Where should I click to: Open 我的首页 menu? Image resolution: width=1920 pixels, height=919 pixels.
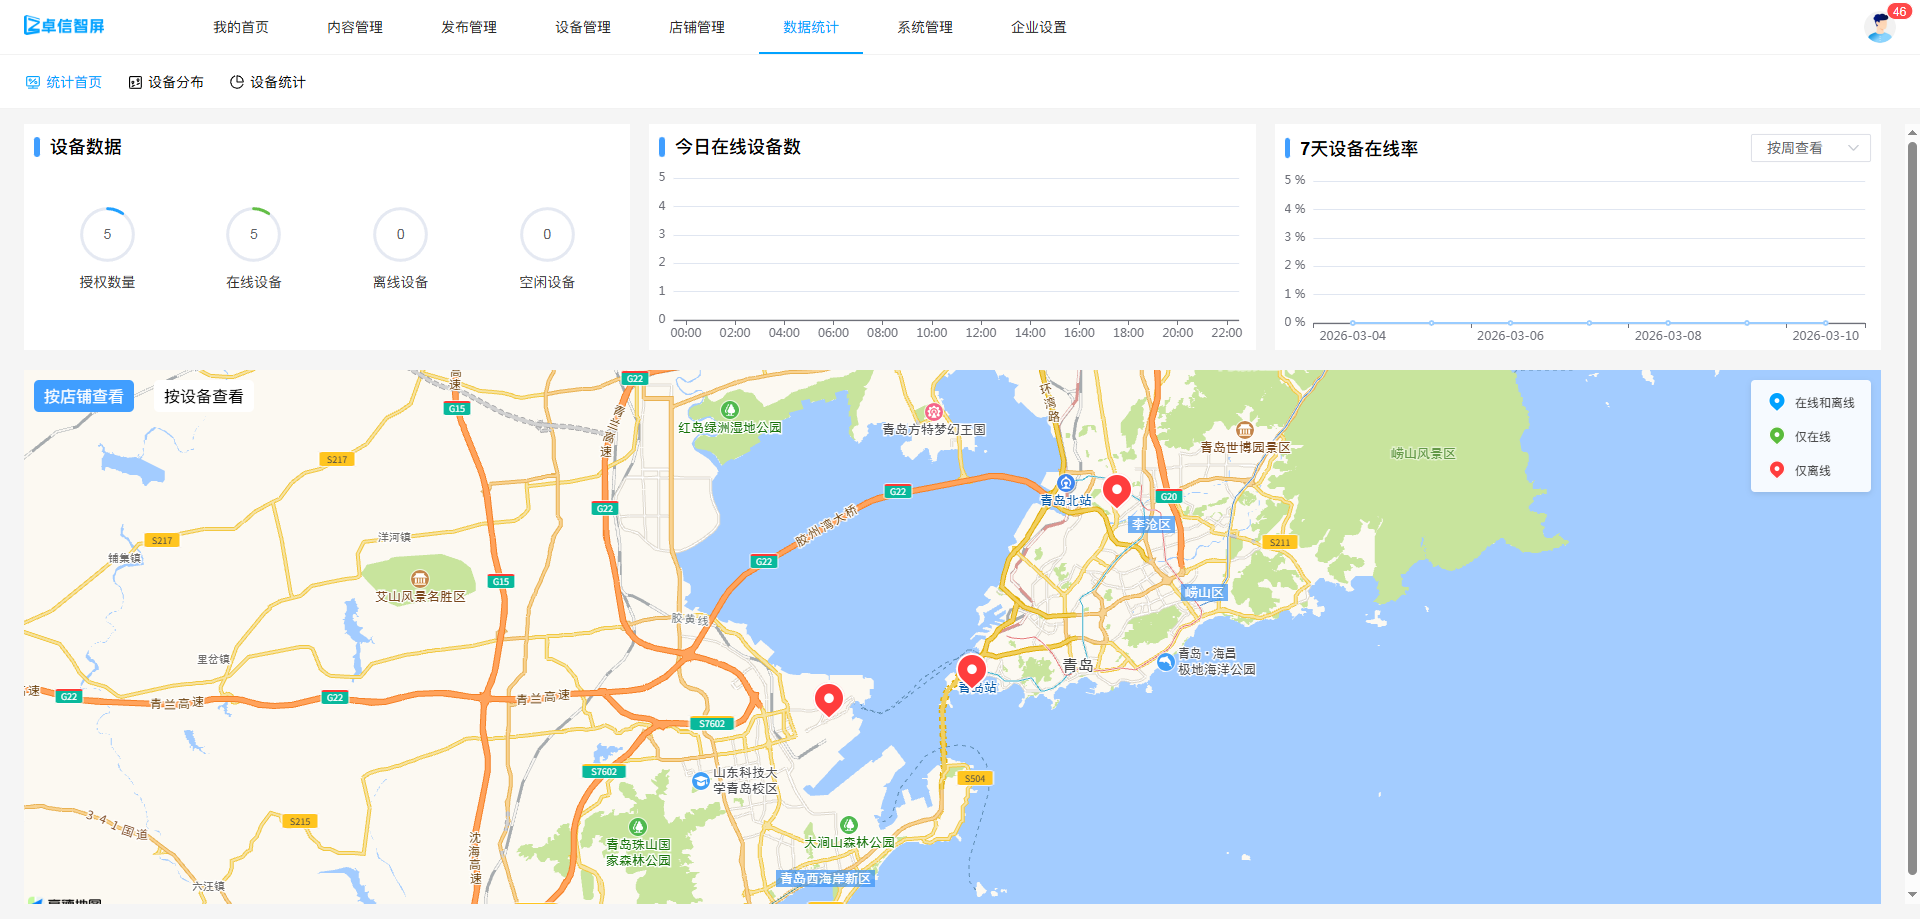click(241, 27)
